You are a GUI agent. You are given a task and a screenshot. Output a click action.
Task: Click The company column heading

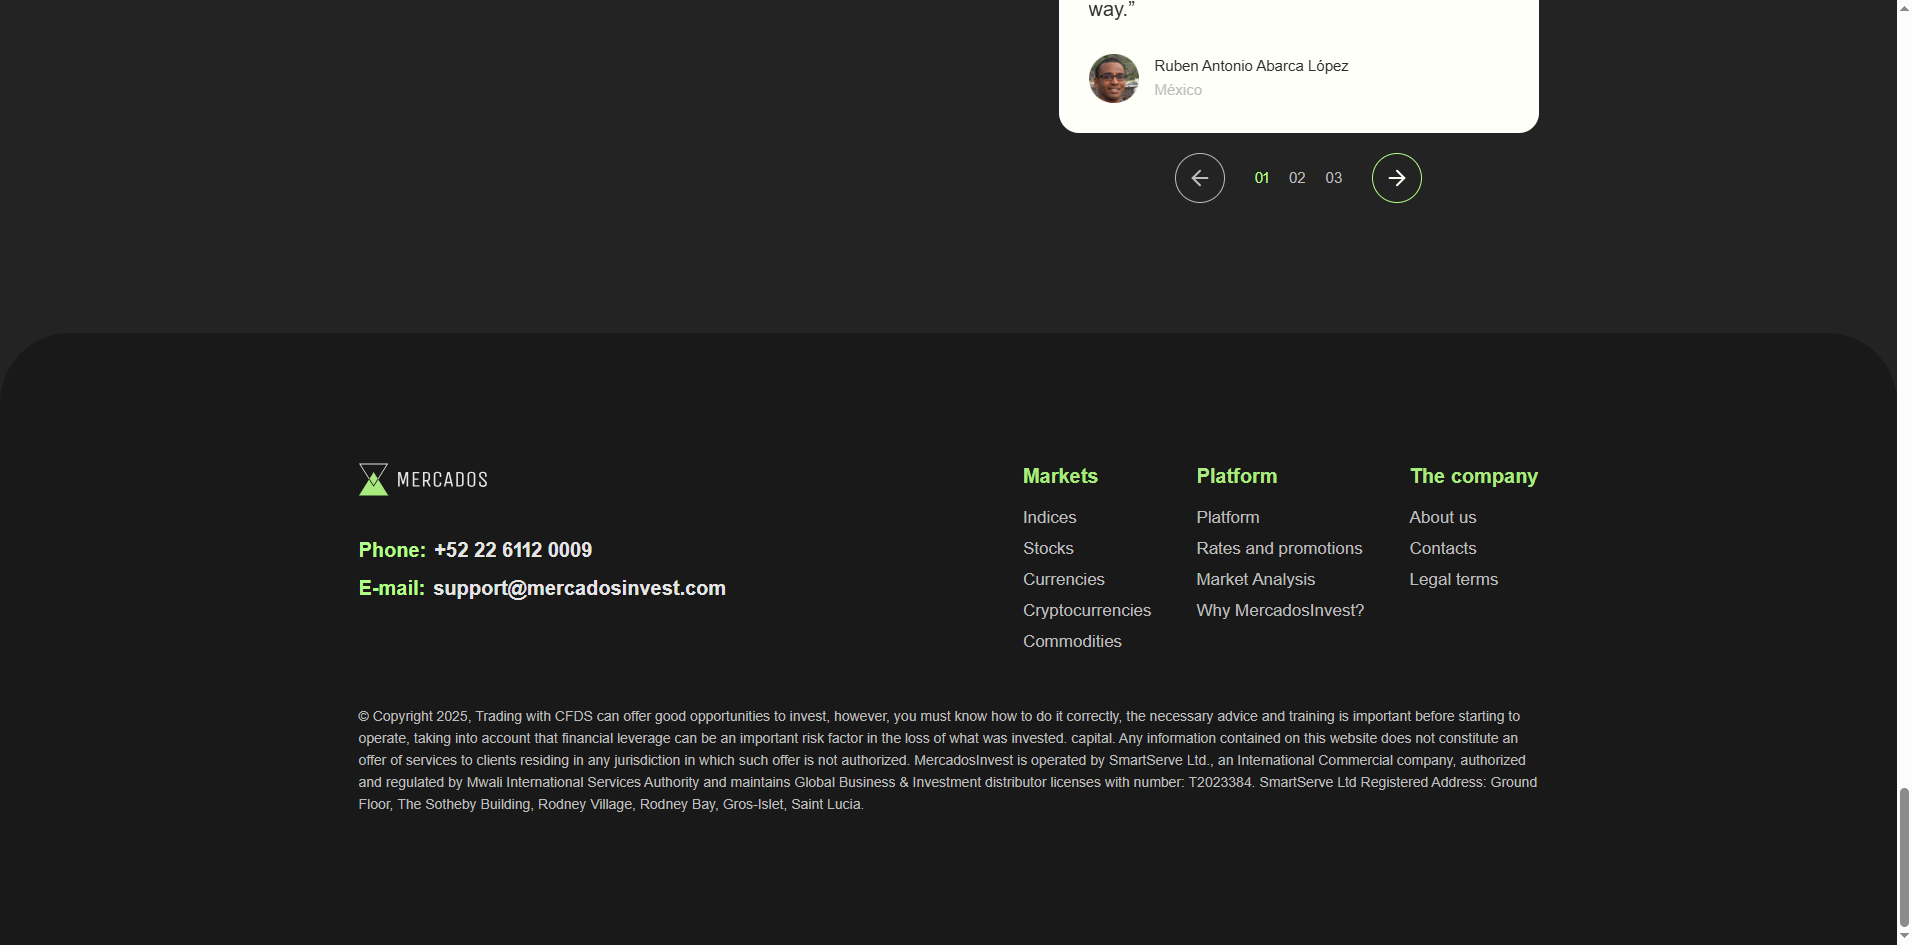click(1474, 476)
